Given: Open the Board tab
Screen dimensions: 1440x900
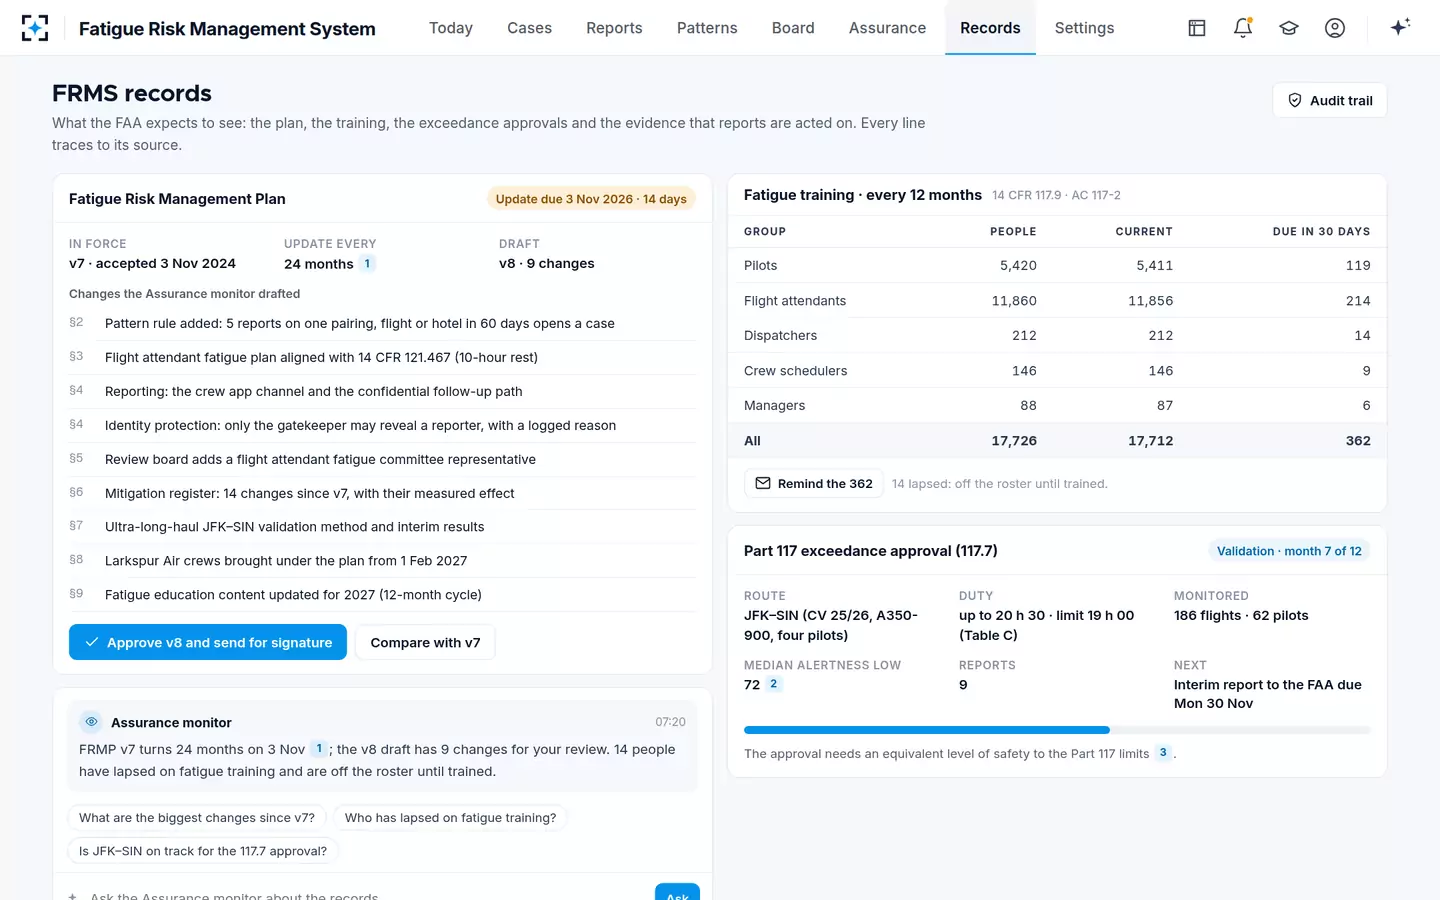Looking at the screenshot, I should [793, 28].
